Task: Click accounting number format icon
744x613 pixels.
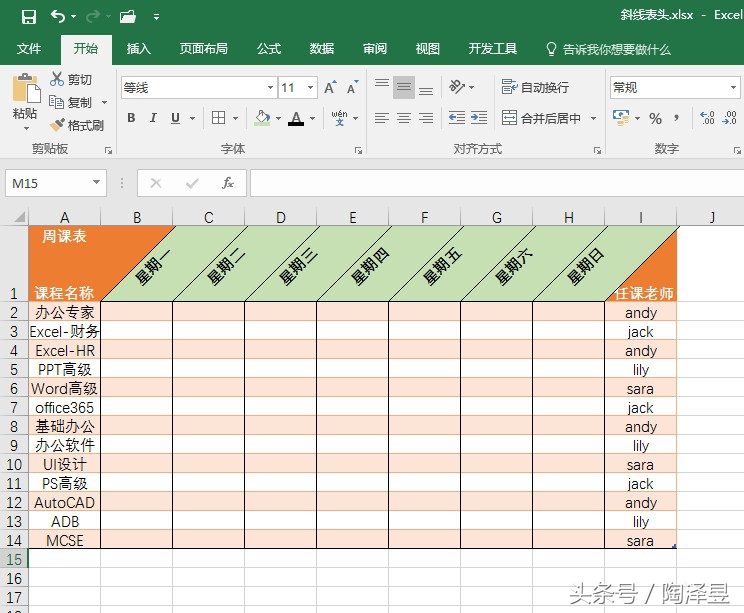Action: click(x=621, y=118)
